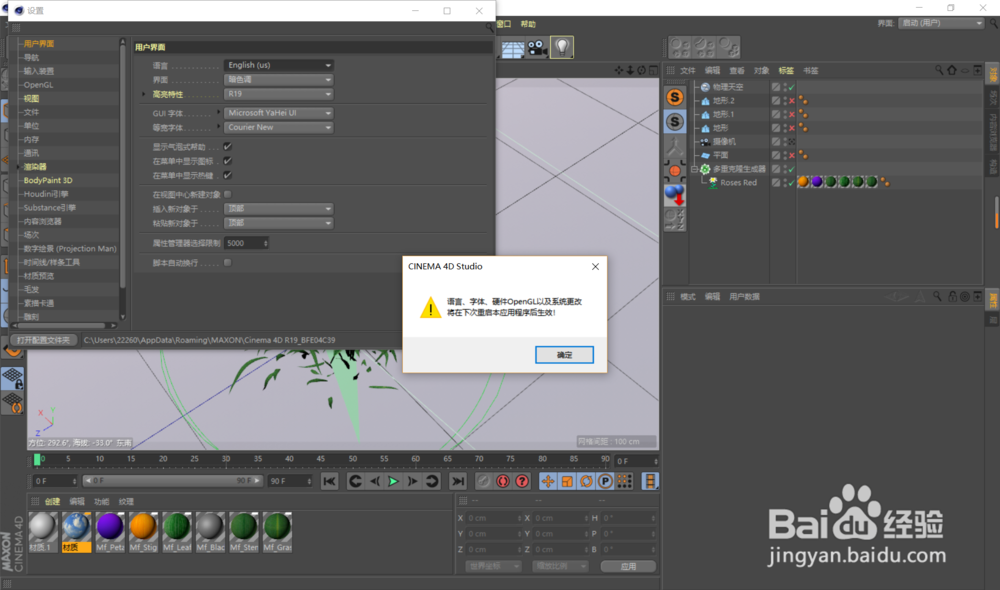Open the 标签 menu in Object Manager
Viewport: 1000px width, 590px height.
[x=786, y=71]
